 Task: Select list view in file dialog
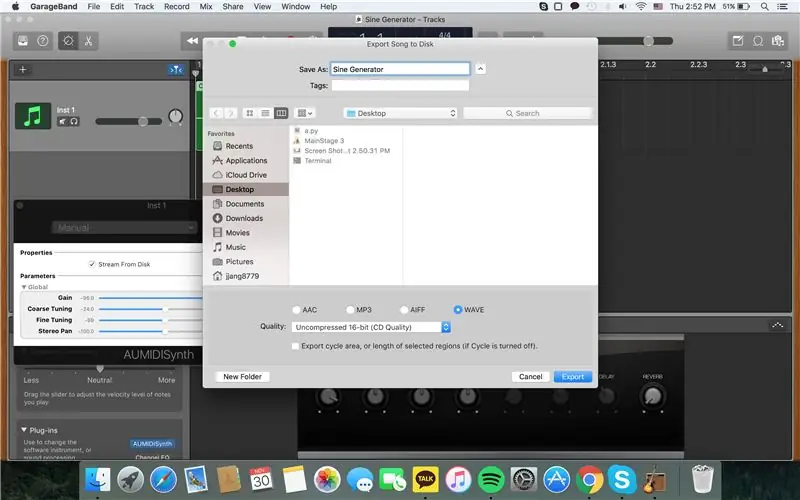click(x=265, y=113)
